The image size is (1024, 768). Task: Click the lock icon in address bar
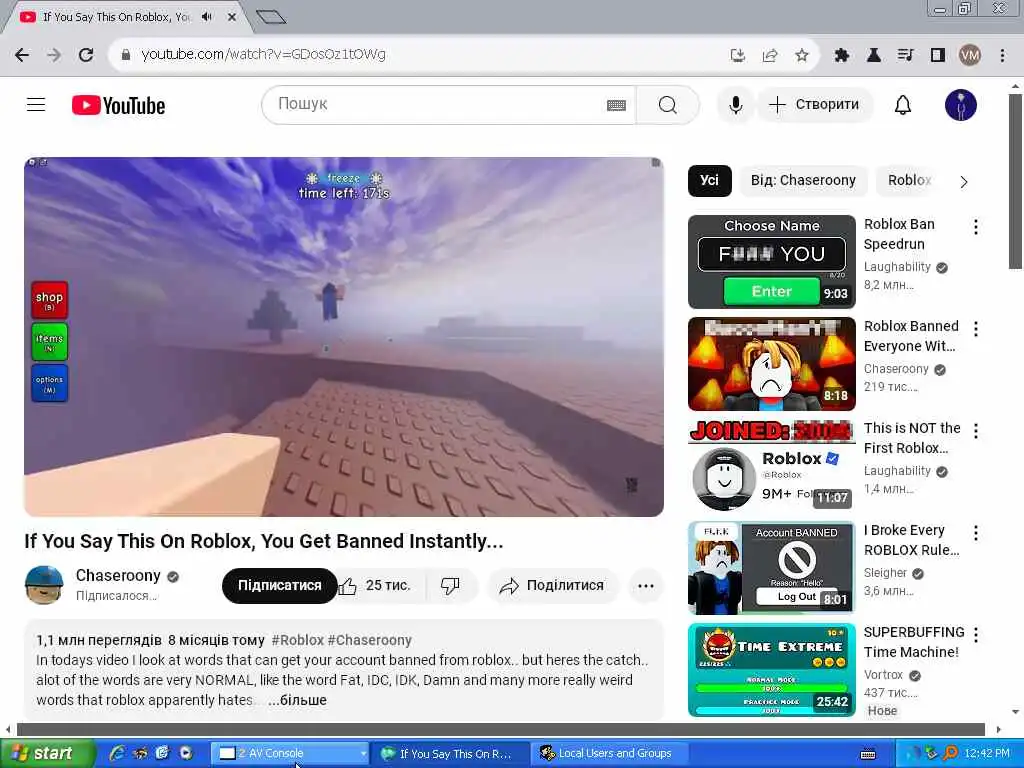tap(126, 55)
